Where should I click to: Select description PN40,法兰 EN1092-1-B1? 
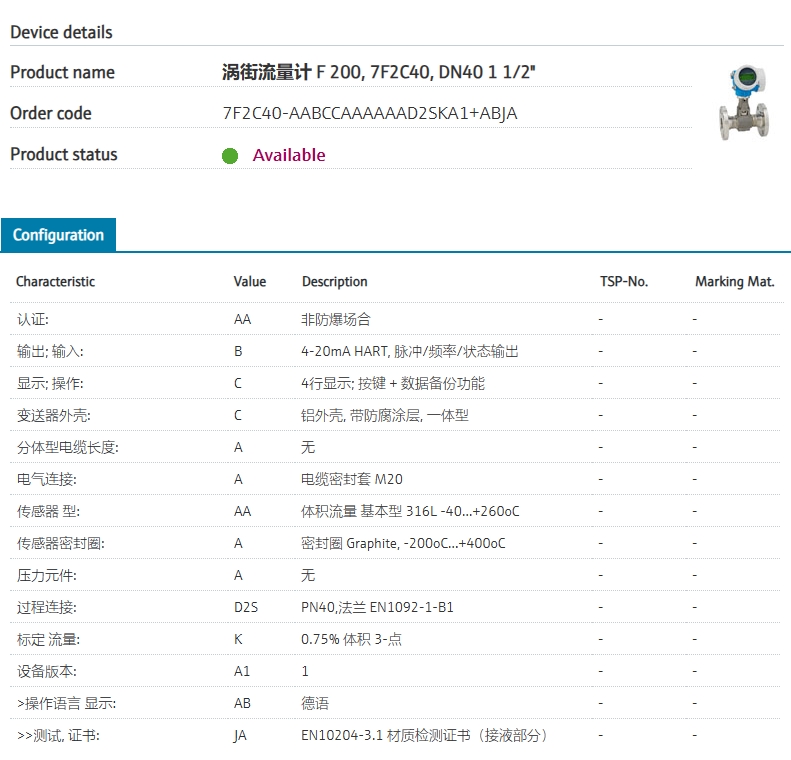(x=377, y=607)
